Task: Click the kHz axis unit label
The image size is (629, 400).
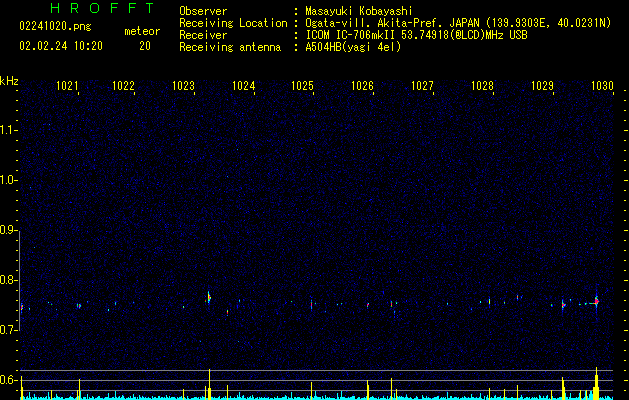Action: click(9, 81)
